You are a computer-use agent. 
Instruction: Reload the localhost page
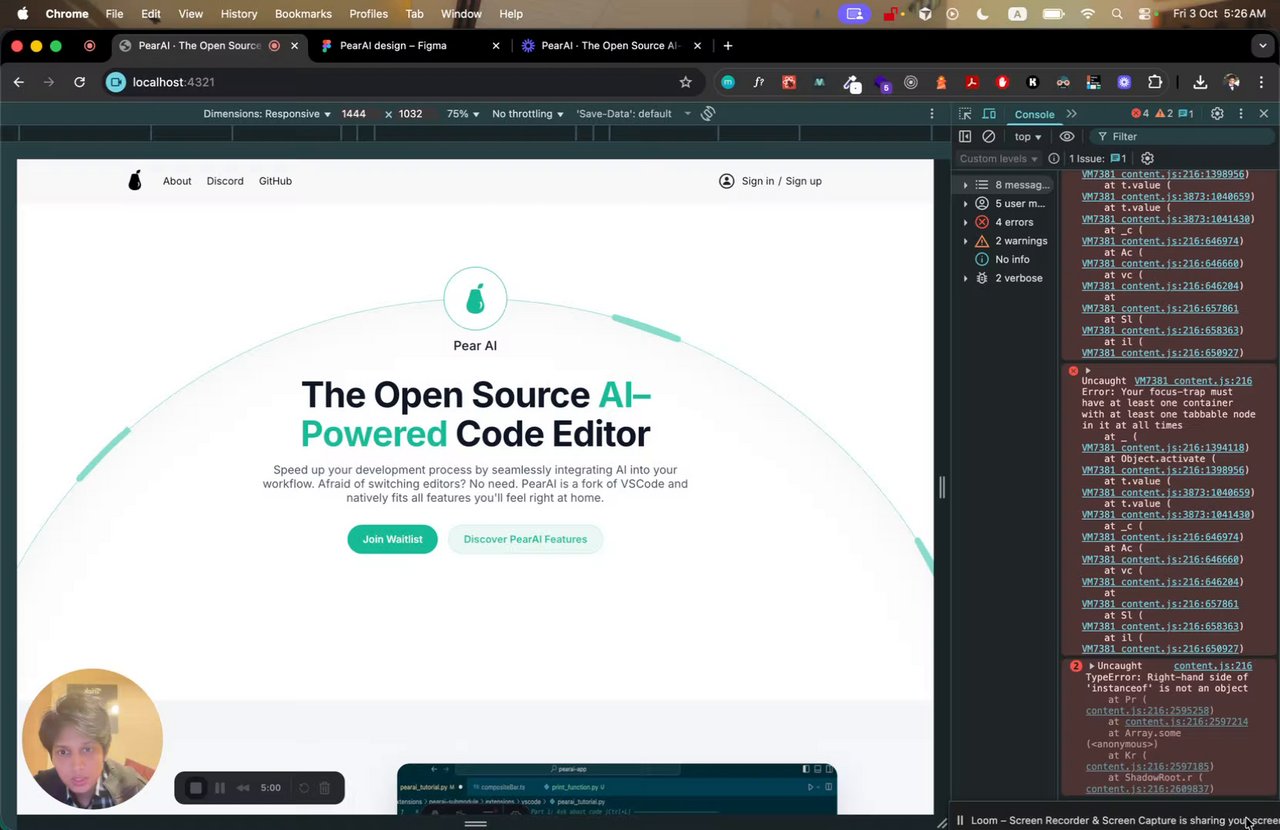[x=79, y=82]
